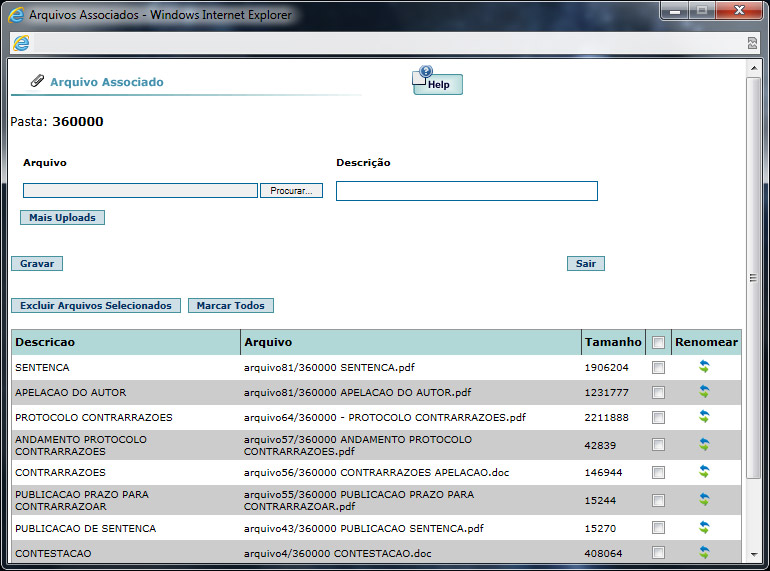Click the Procurar browse button

point(291,191)
